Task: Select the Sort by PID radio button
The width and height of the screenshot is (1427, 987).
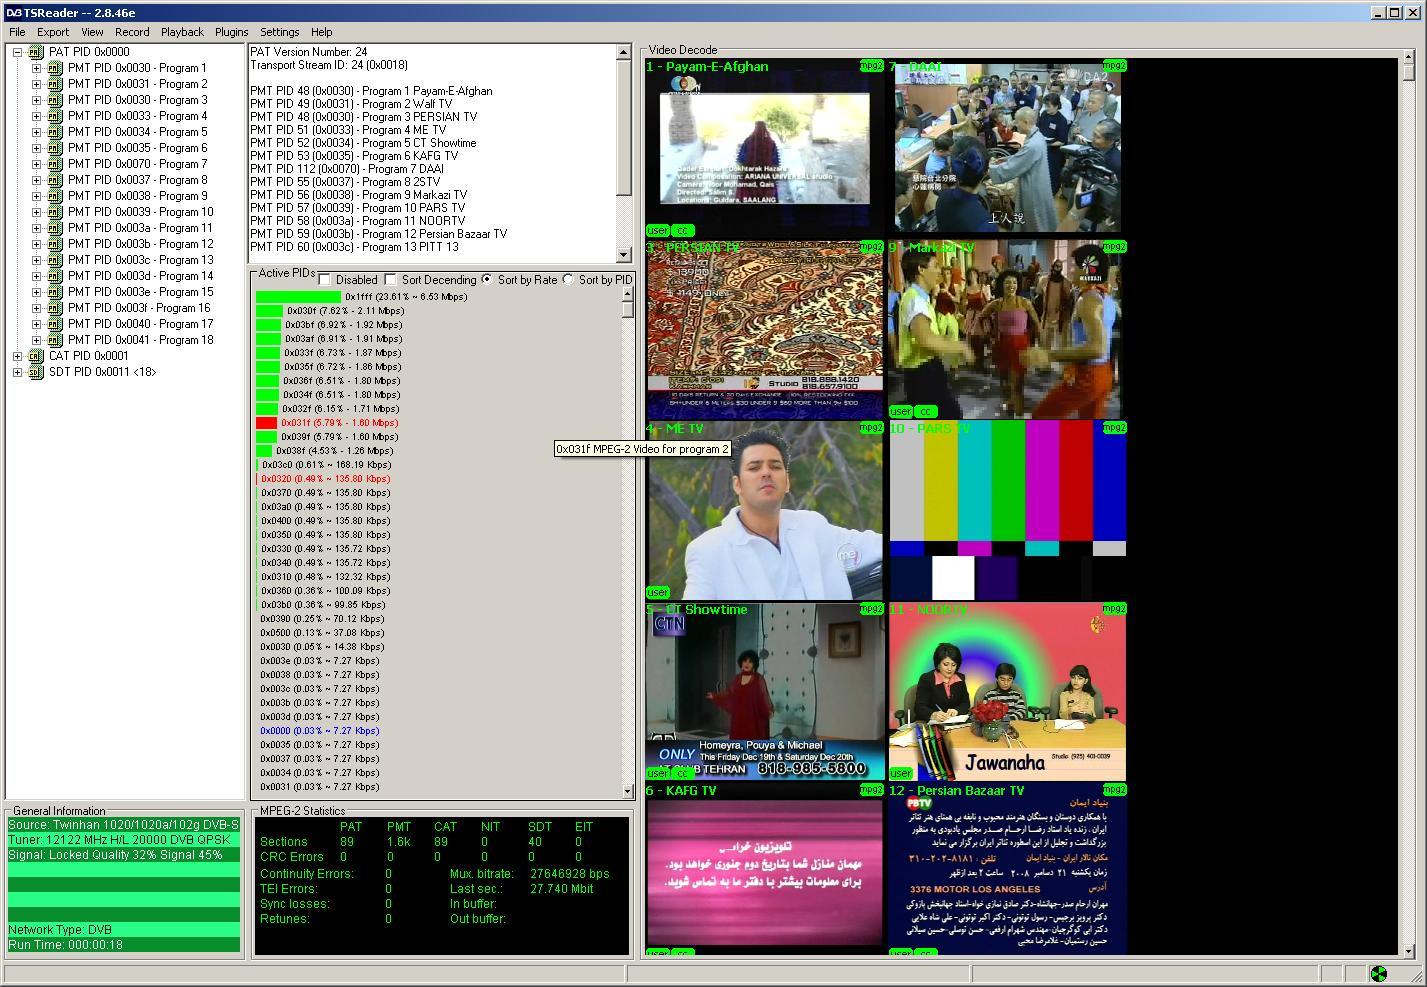Action: pos(568,280)
